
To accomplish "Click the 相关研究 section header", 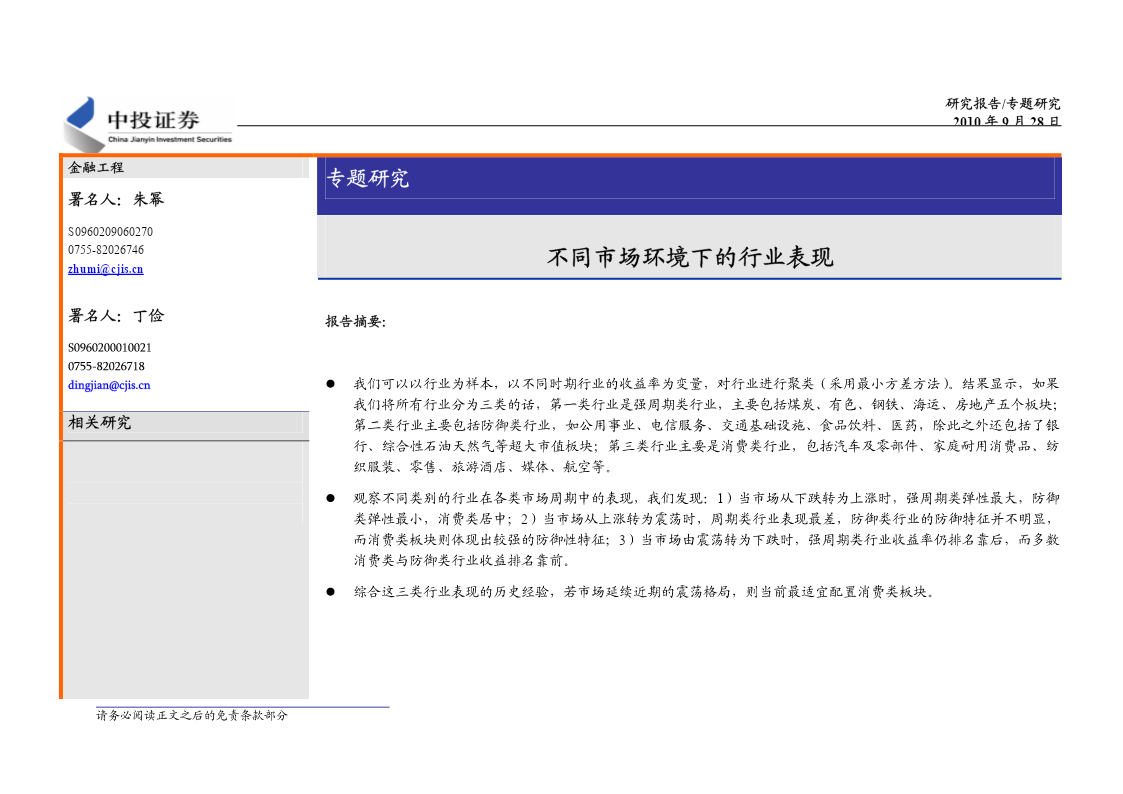I will 100,423.
